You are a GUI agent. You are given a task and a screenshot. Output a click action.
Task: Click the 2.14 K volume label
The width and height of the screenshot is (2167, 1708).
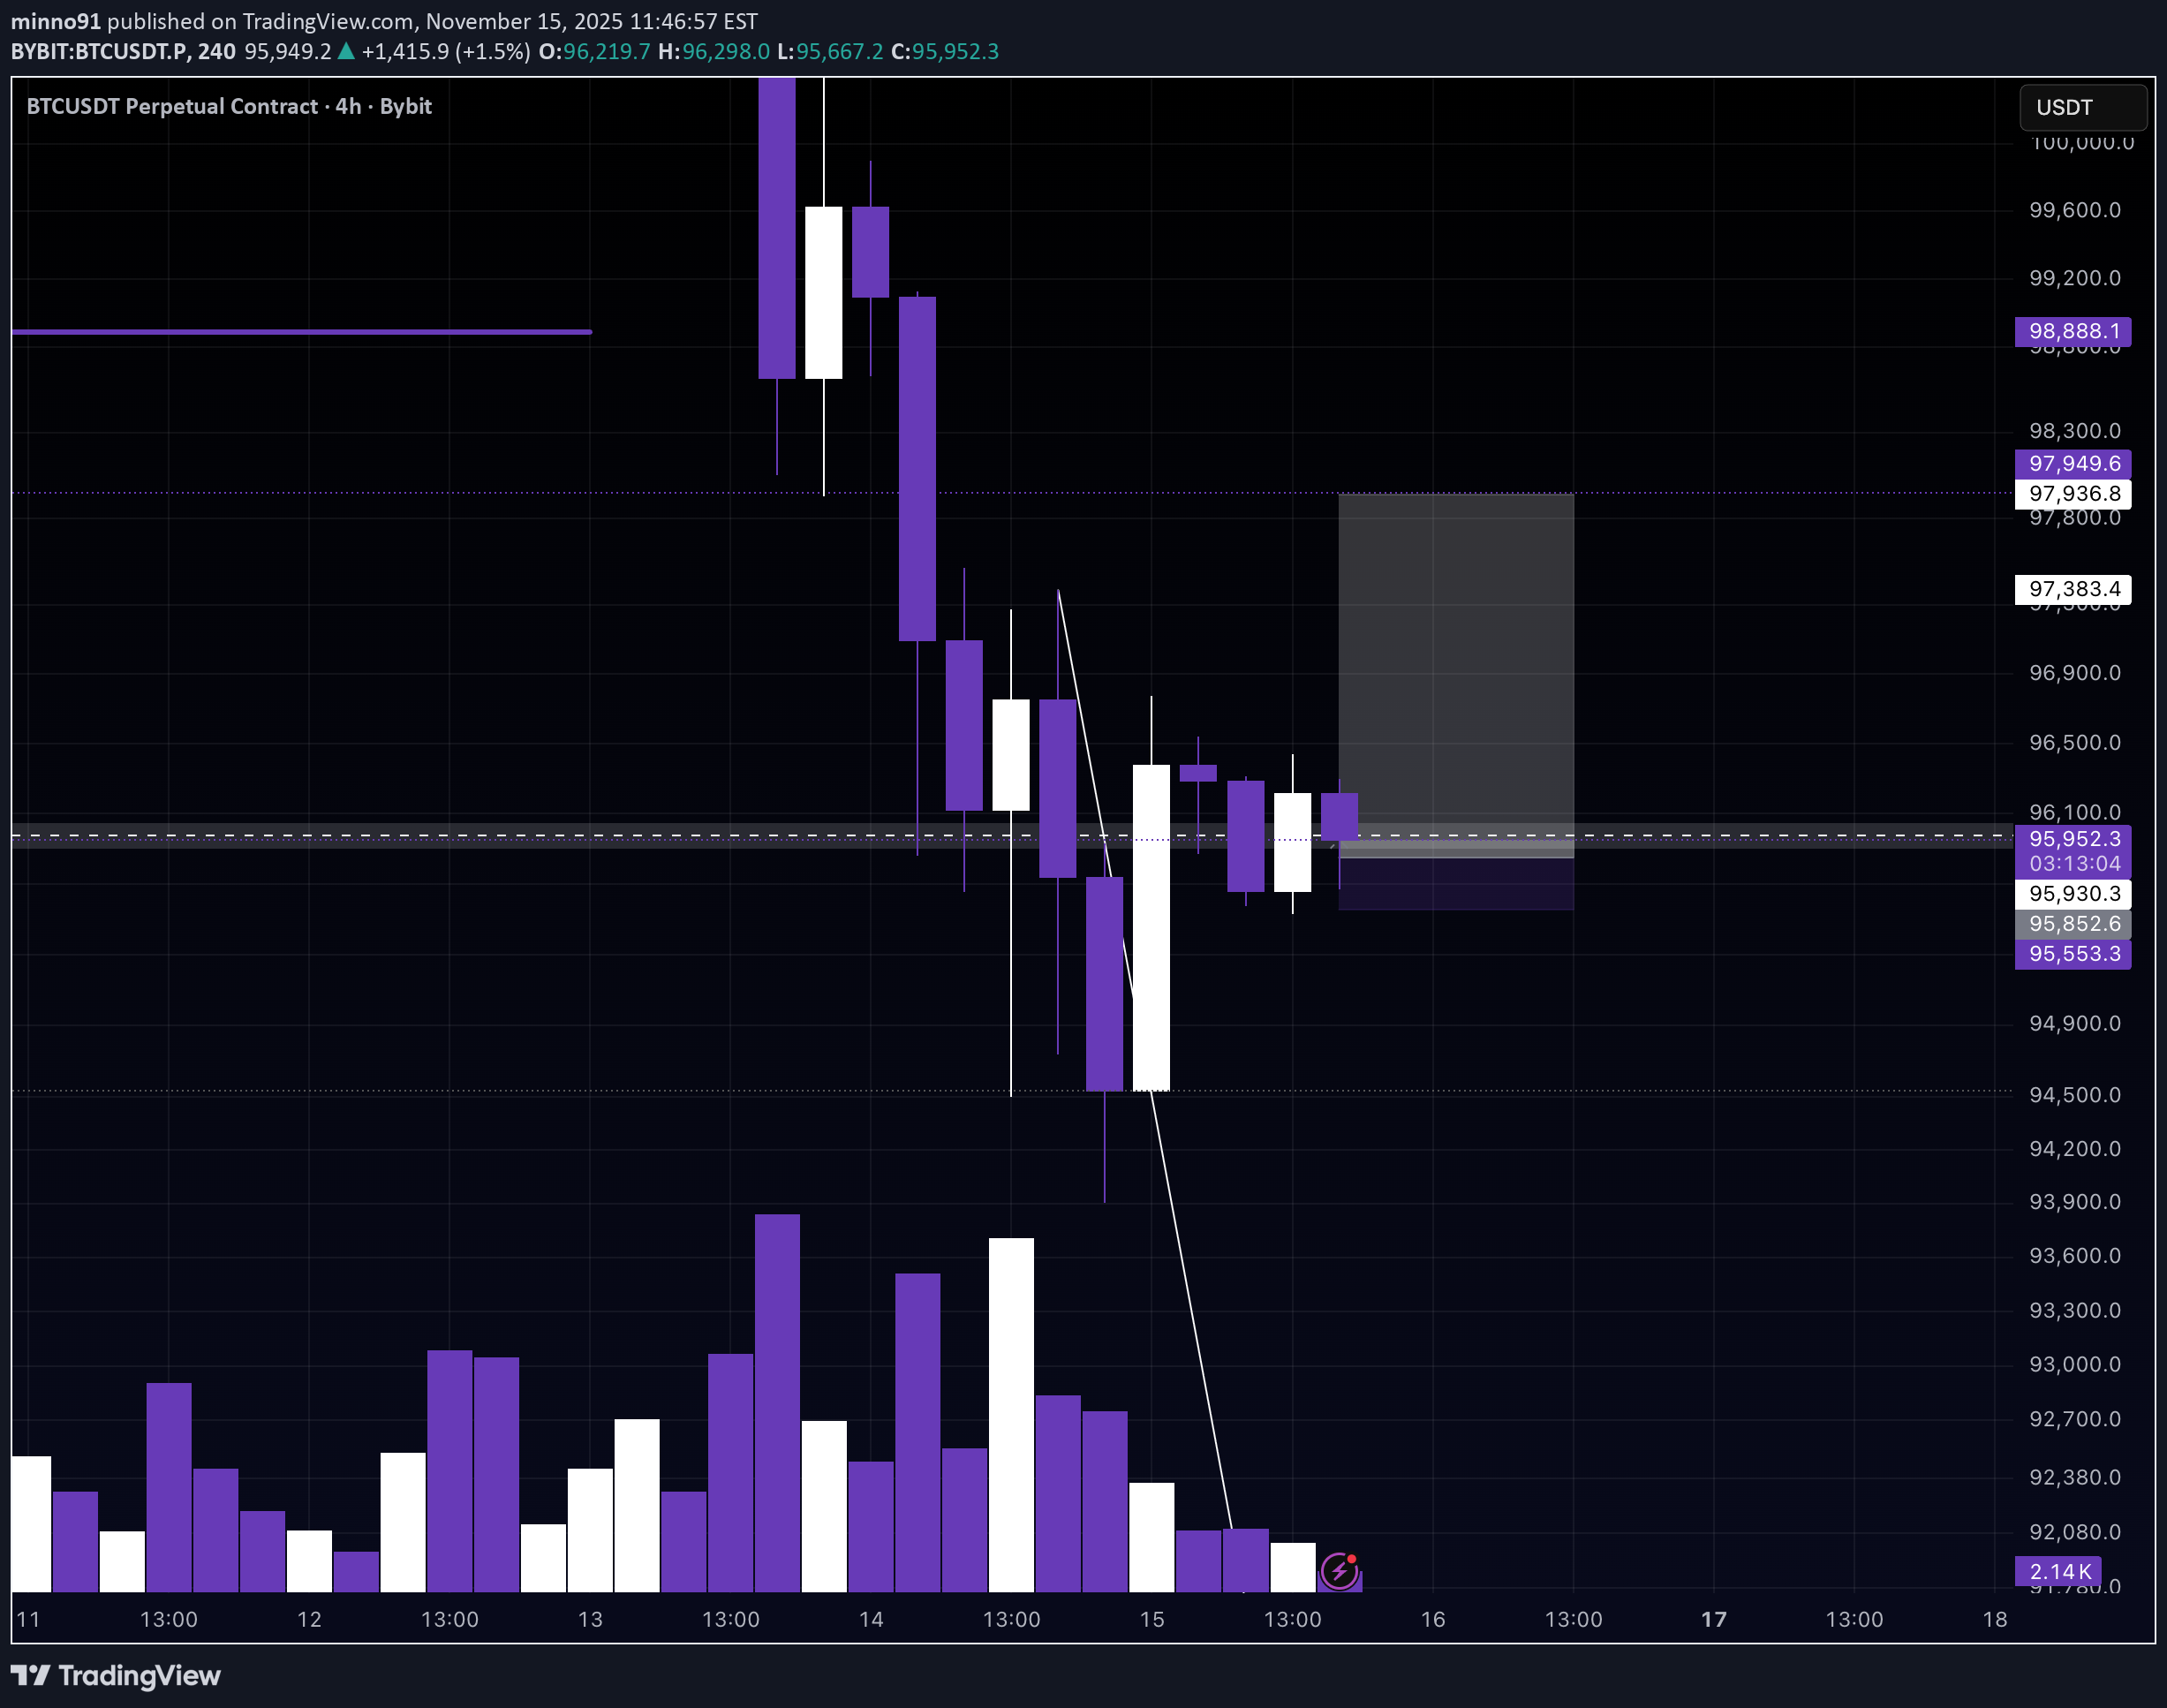point(2058,1571)
